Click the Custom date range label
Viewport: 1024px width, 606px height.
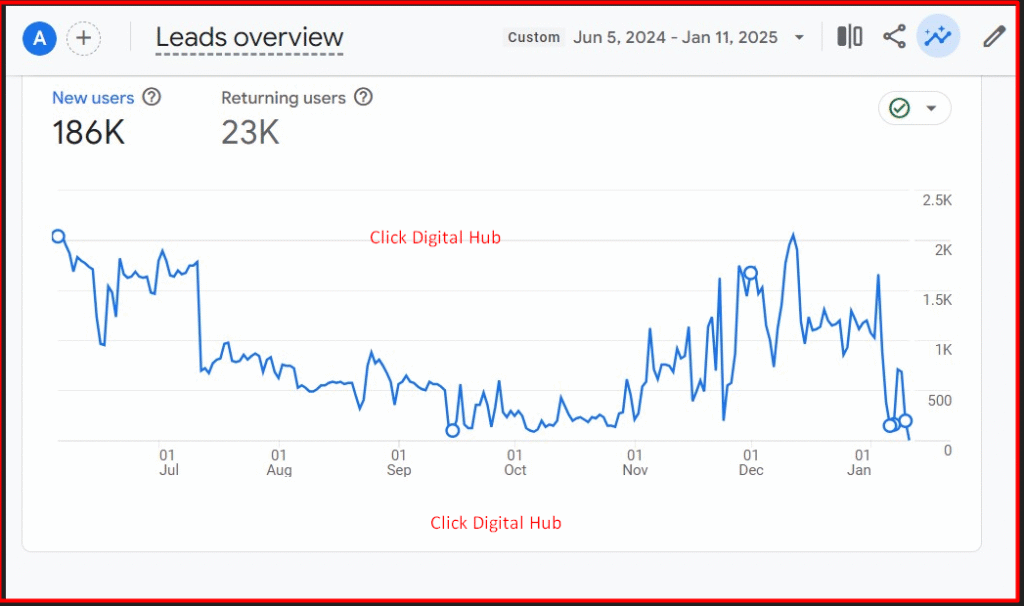pos(533,37)
